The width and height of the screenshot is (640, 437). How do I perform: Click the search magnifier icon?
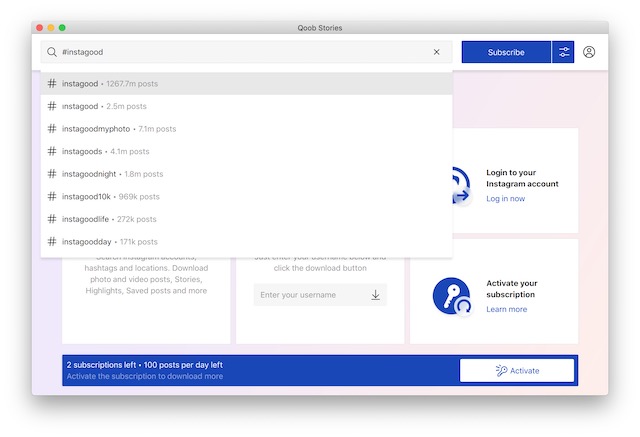[x=51, y=52]
